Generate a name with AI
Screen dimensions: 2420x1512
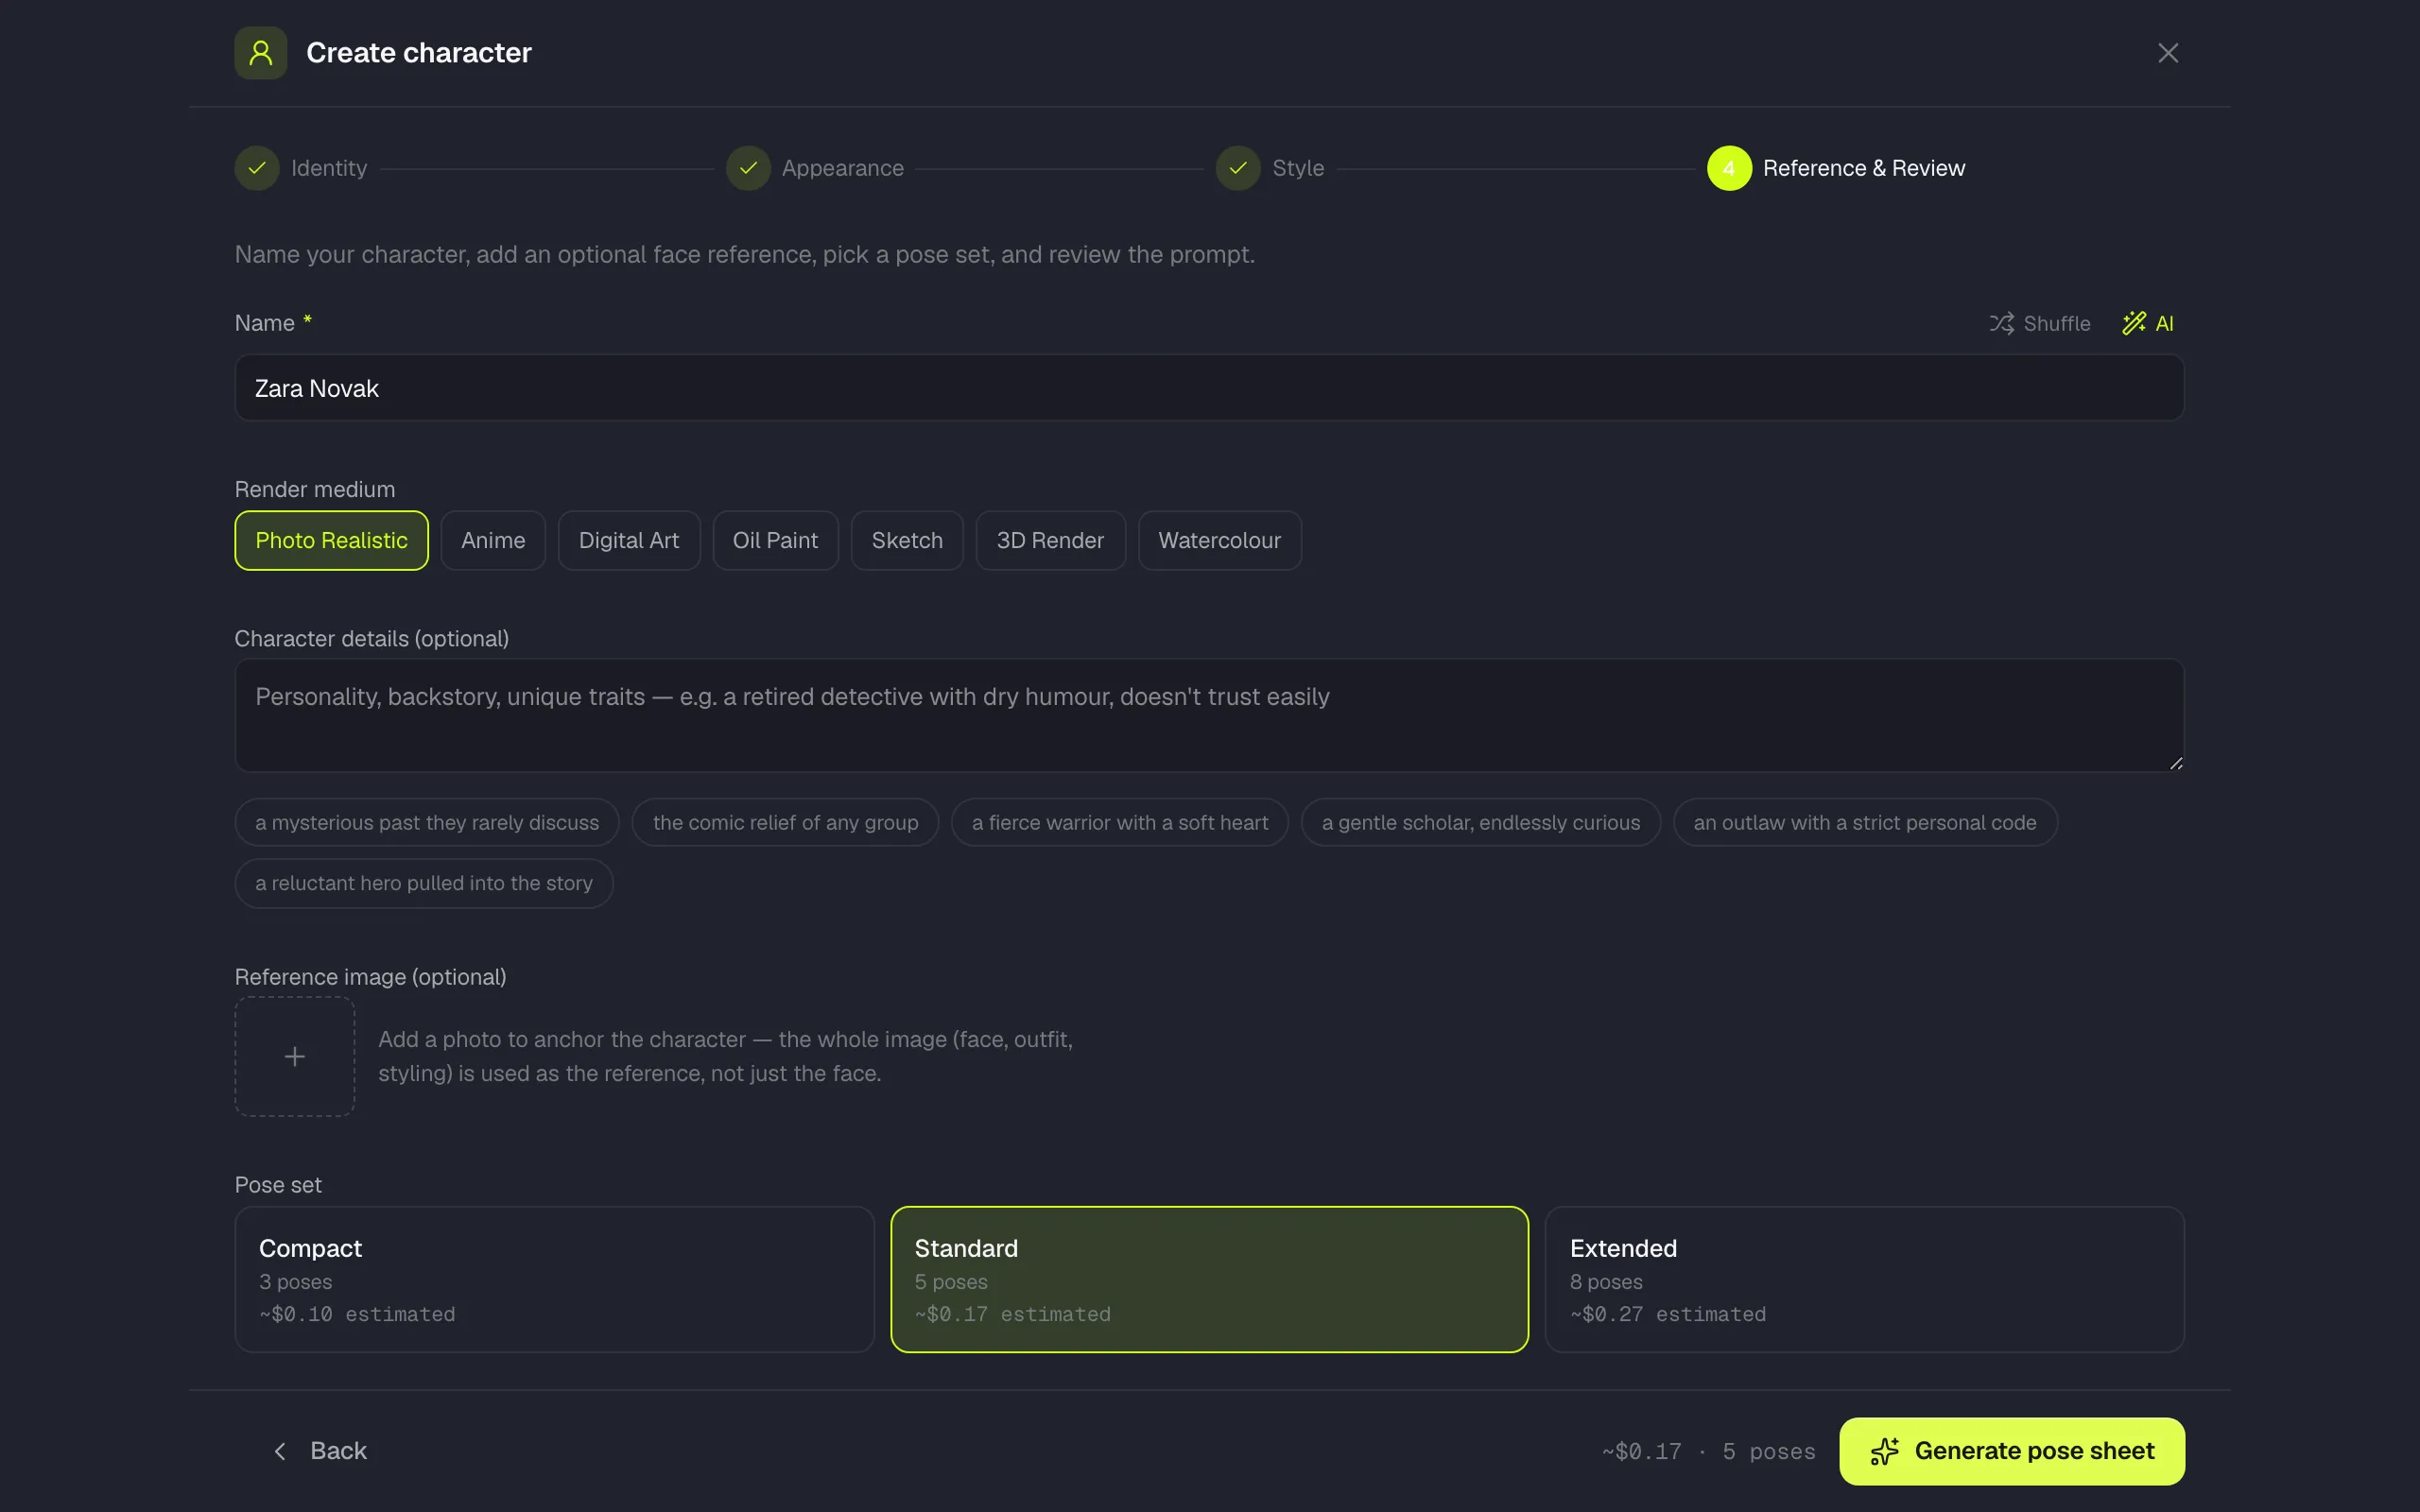tap(2149, 323)
